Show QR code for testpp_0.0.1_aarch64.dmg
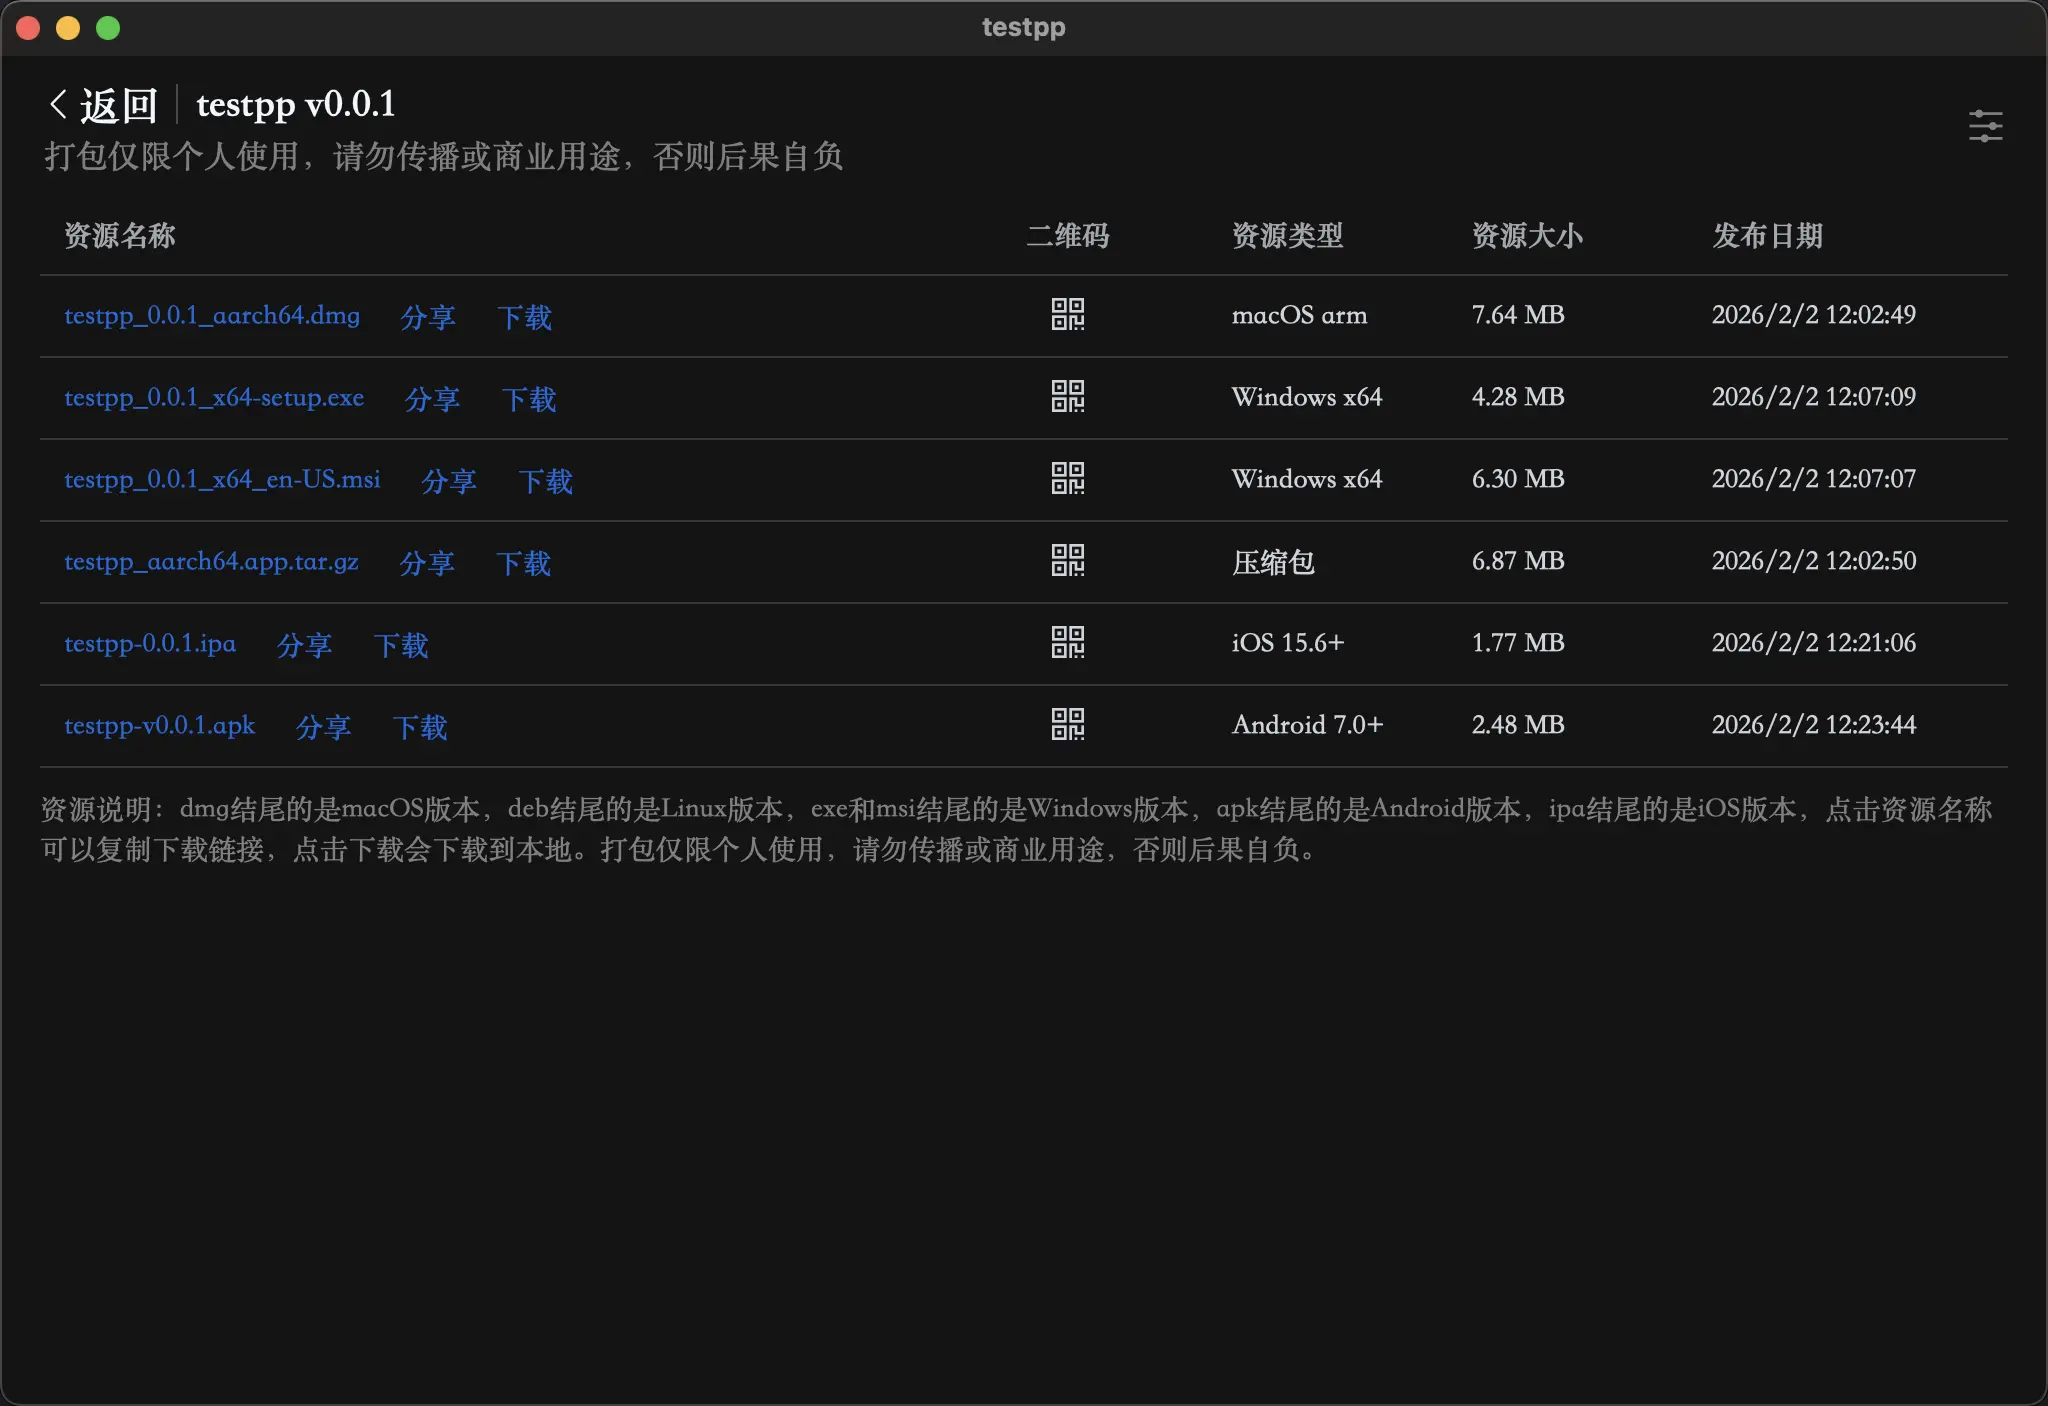This screenshot has height=1406, width=2048. tap(1069, 315)
